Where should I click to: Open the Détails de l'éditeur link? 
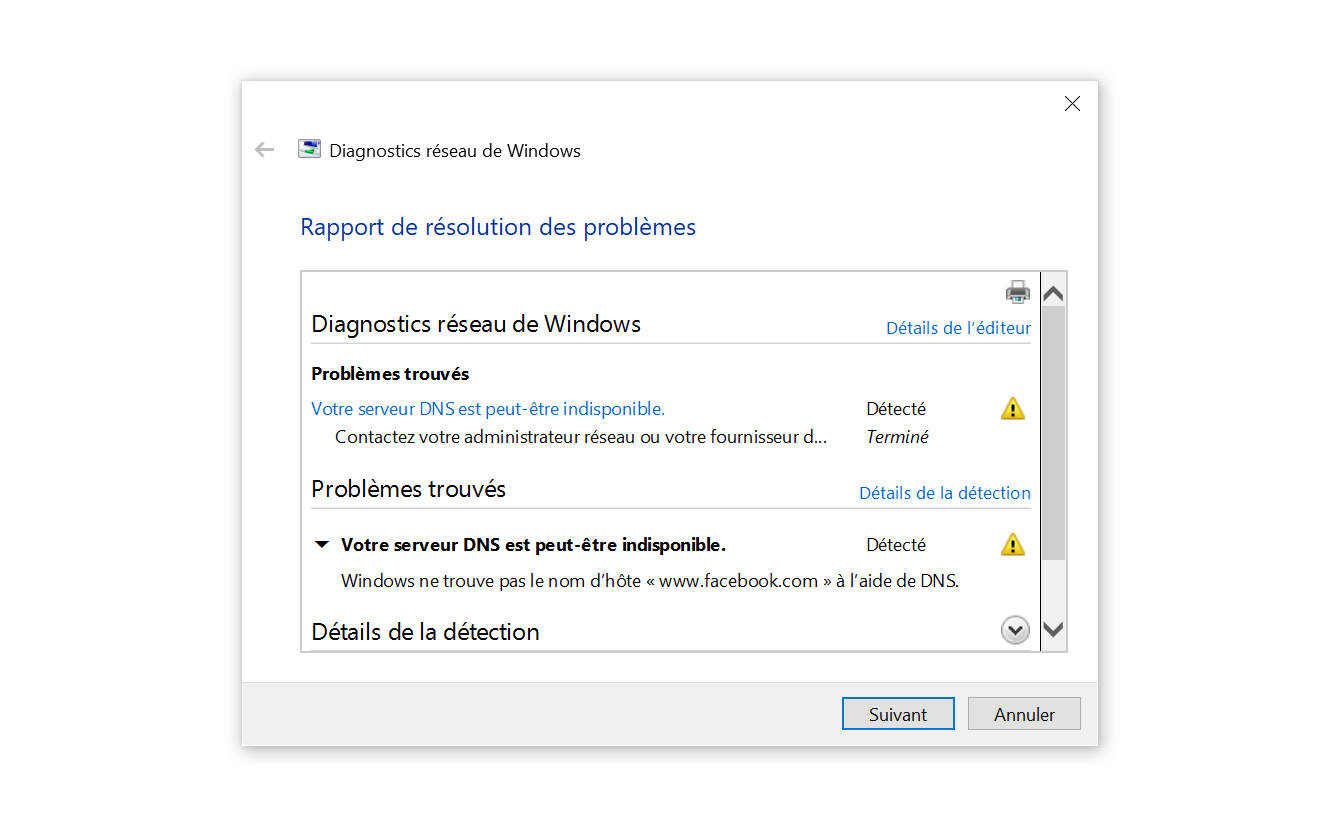tap(958, 328)
